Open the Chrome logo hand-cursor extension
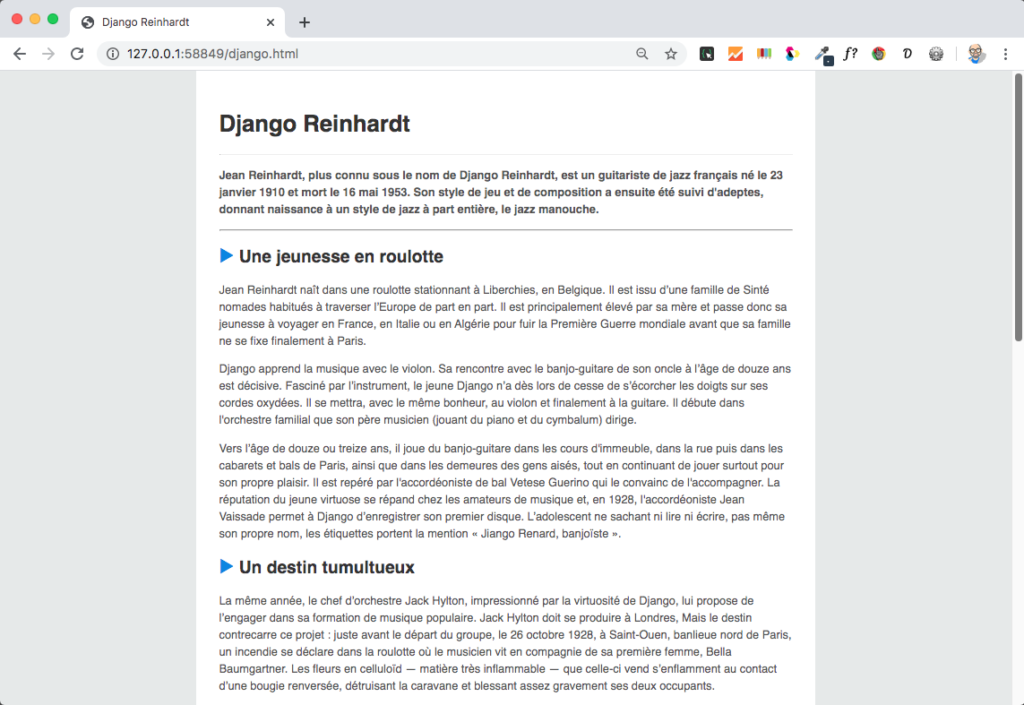1024x705 pixels. (878, 54)
